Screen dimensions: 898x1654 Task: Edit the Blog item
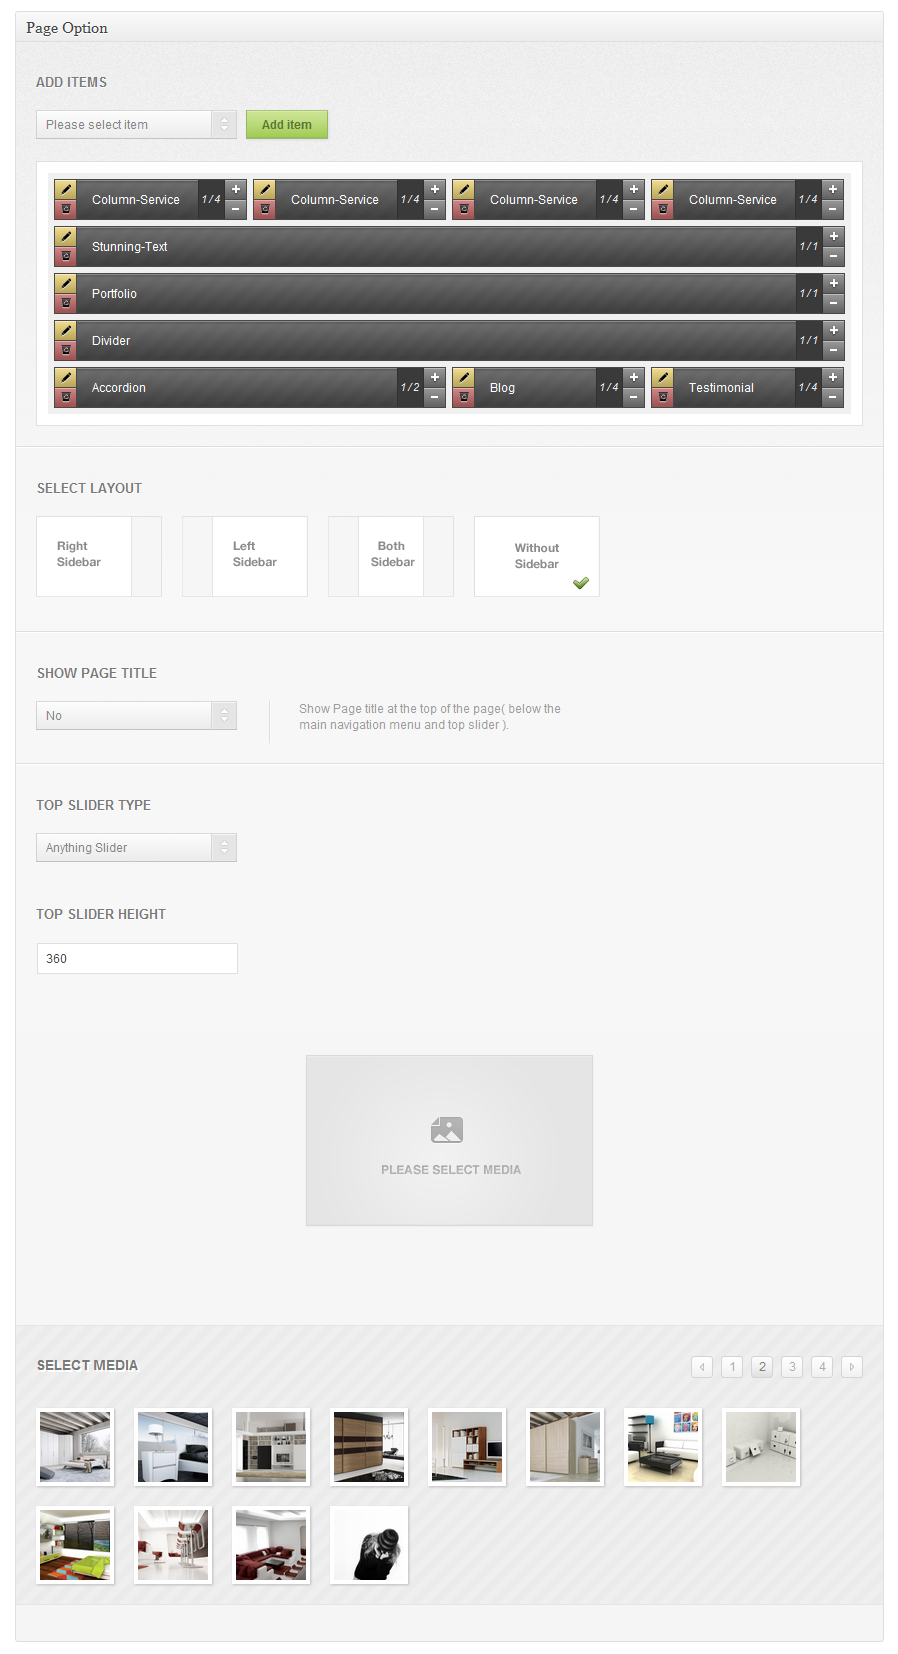point(463,377)
